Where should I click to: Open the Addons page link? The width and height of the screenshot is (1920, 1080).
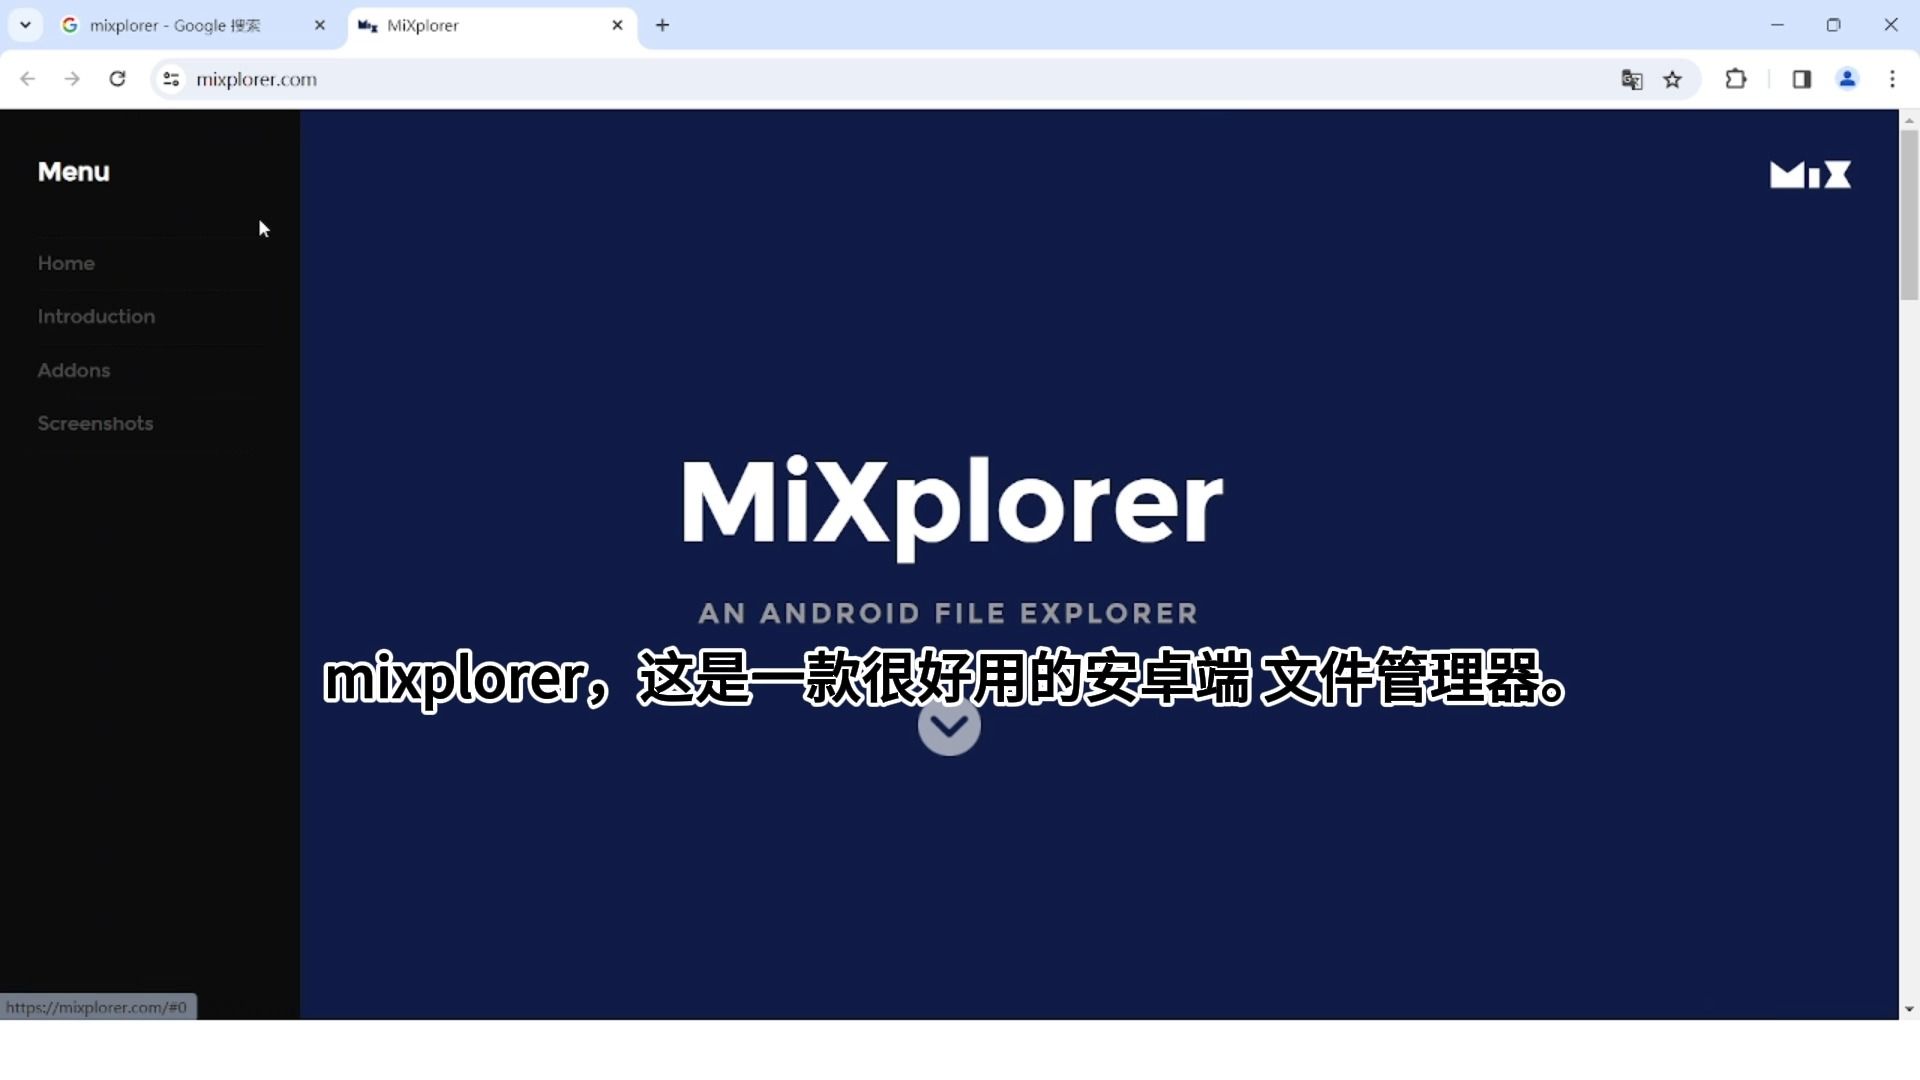[74, 369]
